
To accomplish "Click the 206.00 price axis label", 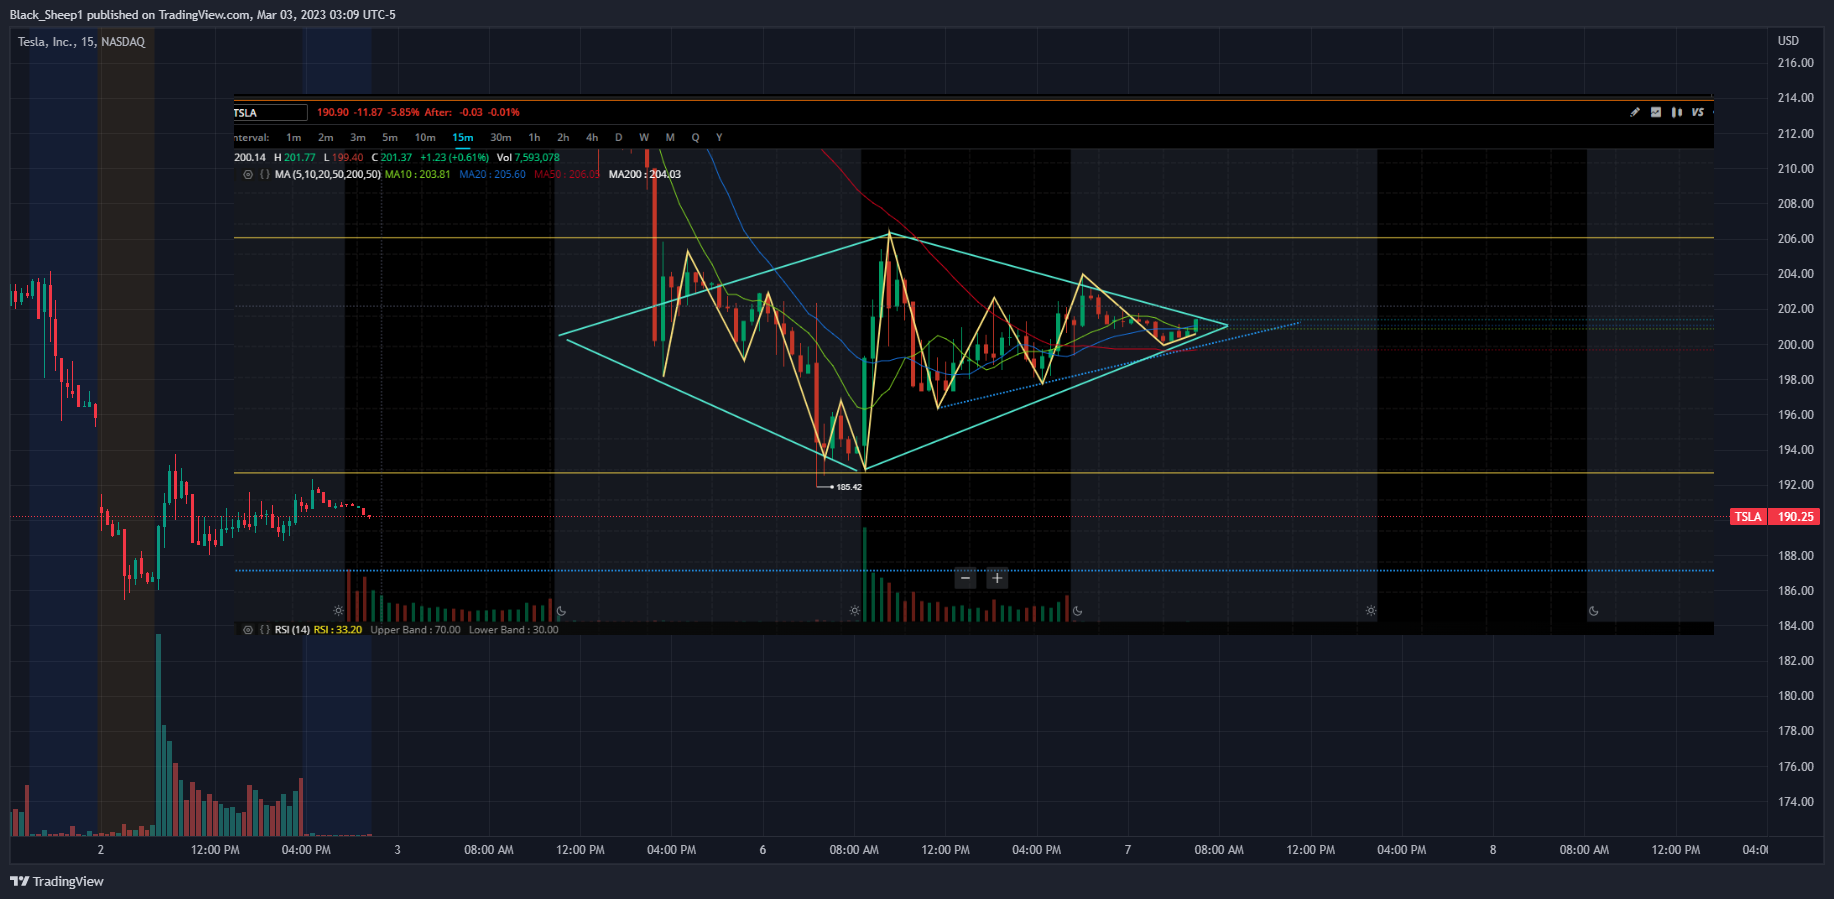I will 1795,239.
